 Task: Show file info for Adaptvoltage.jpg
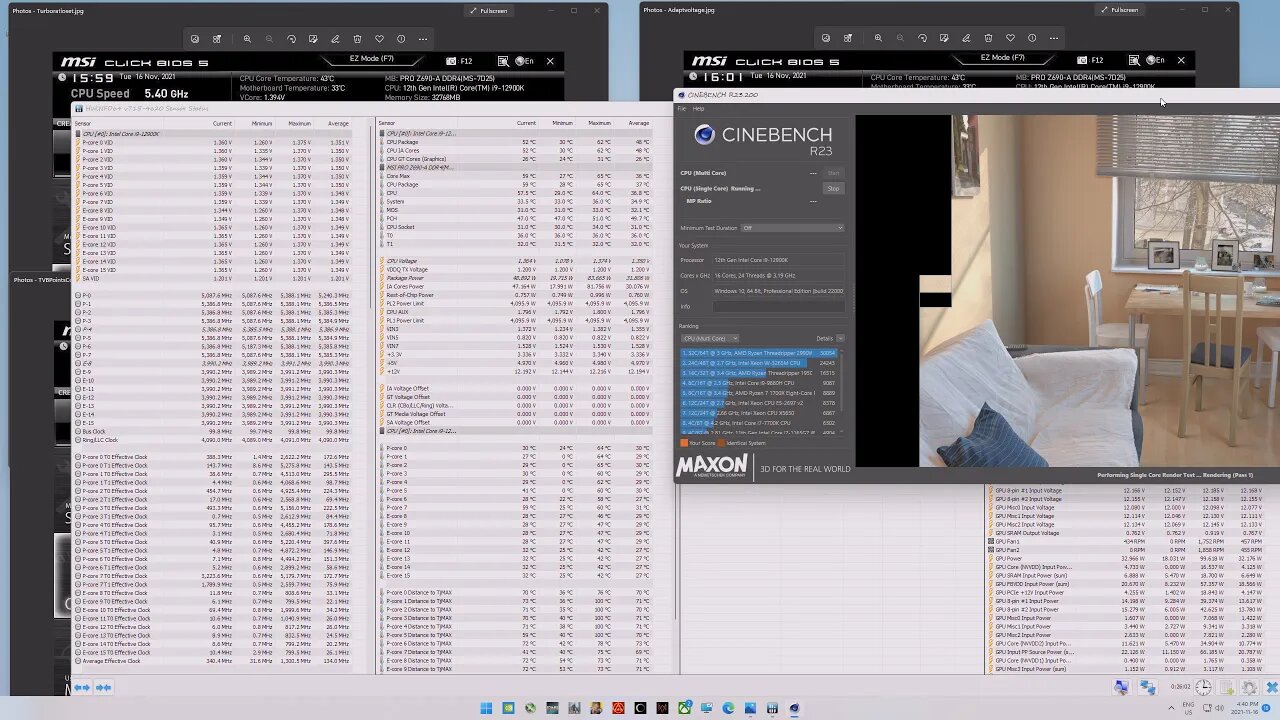(x=1032, y=39)
